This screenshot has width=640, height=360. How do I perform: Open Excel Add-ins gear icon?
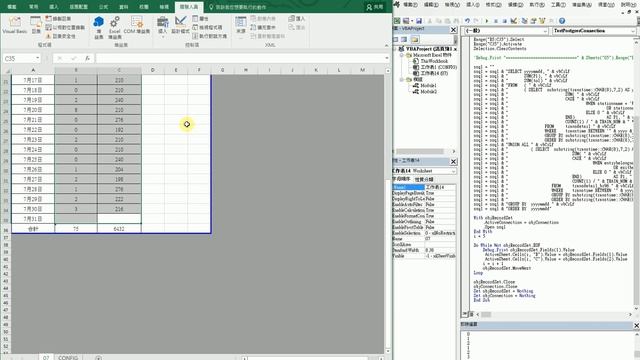(115, 27)
